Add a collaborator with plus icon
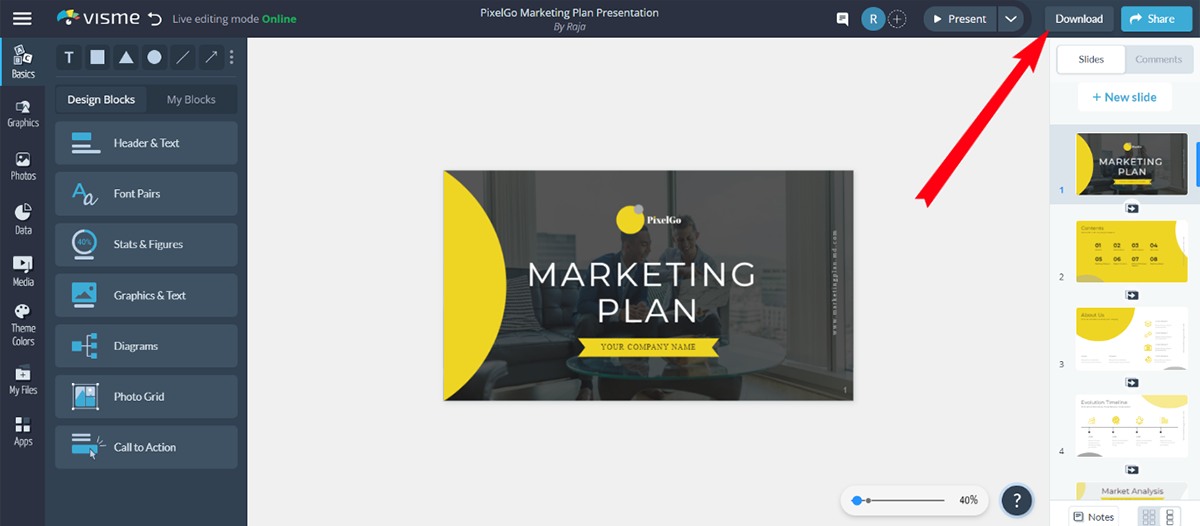Viewport: 1200px width, 526px height. coord(898,19)
